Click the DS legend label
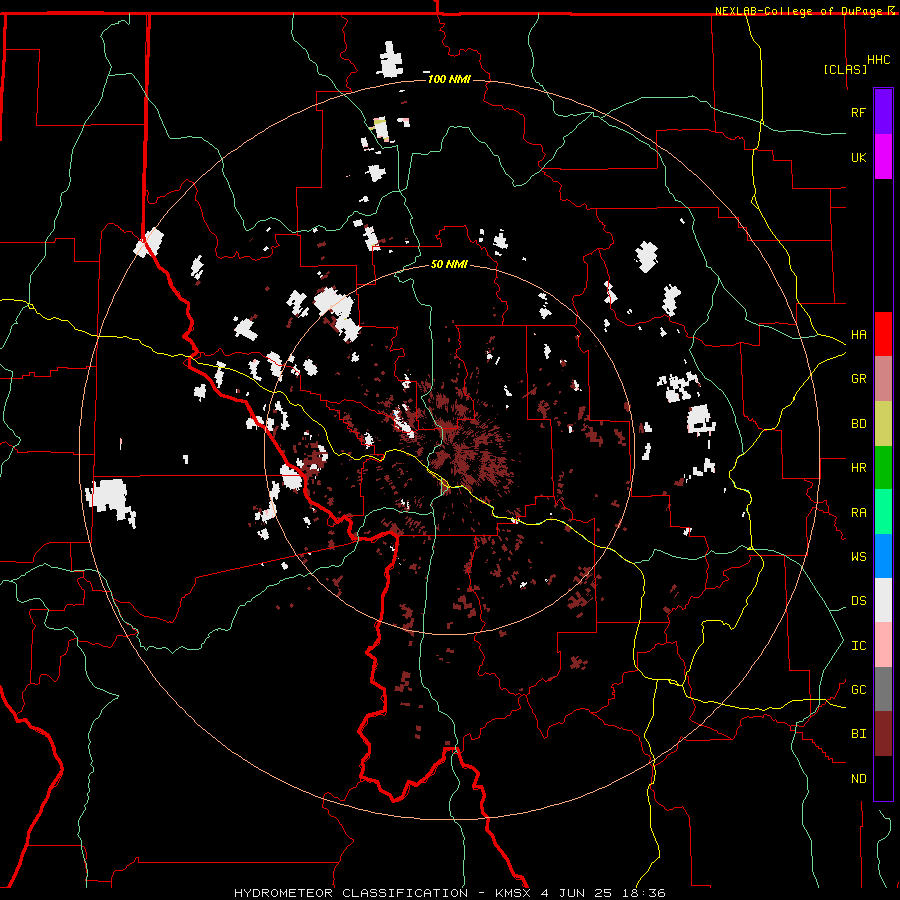The image size is (900, 900). coord(858,601)
